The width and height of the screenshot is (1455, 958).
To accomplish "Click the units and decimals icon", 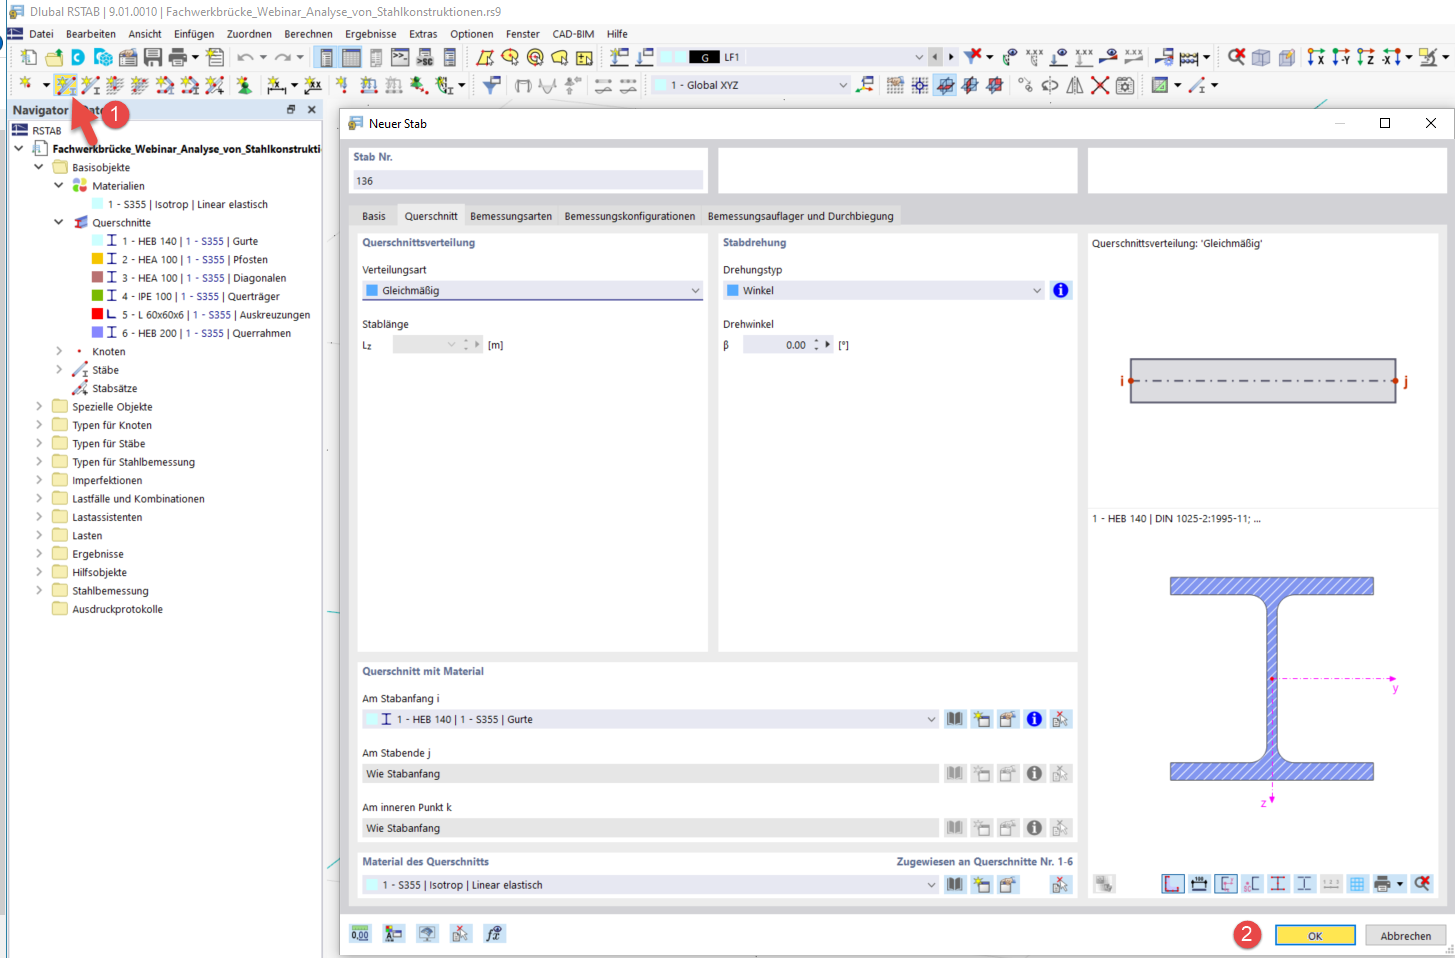I will click(360, 934).
